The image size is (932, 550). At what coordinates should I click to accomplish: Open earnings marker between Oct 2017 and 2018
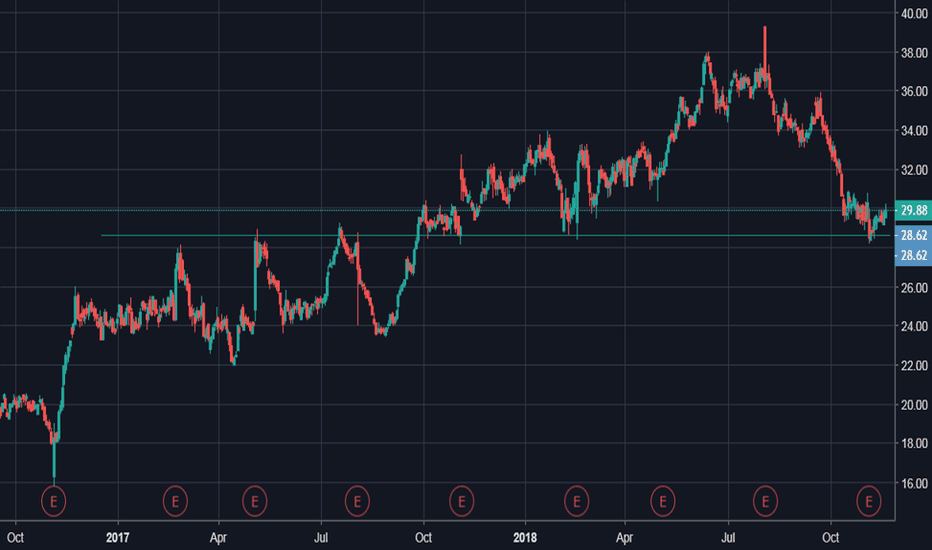[x=461, y=502]
